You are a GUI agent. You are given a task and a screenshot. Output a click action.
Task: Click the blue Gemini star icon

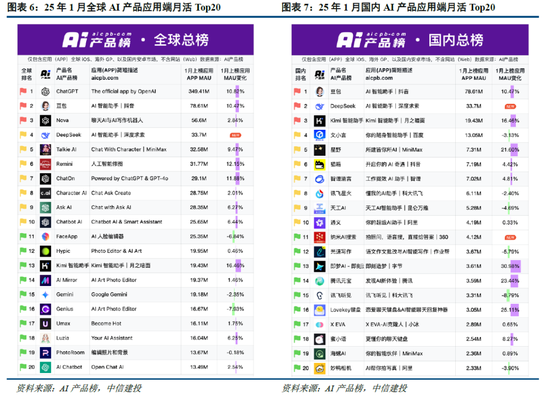point(45,295)
